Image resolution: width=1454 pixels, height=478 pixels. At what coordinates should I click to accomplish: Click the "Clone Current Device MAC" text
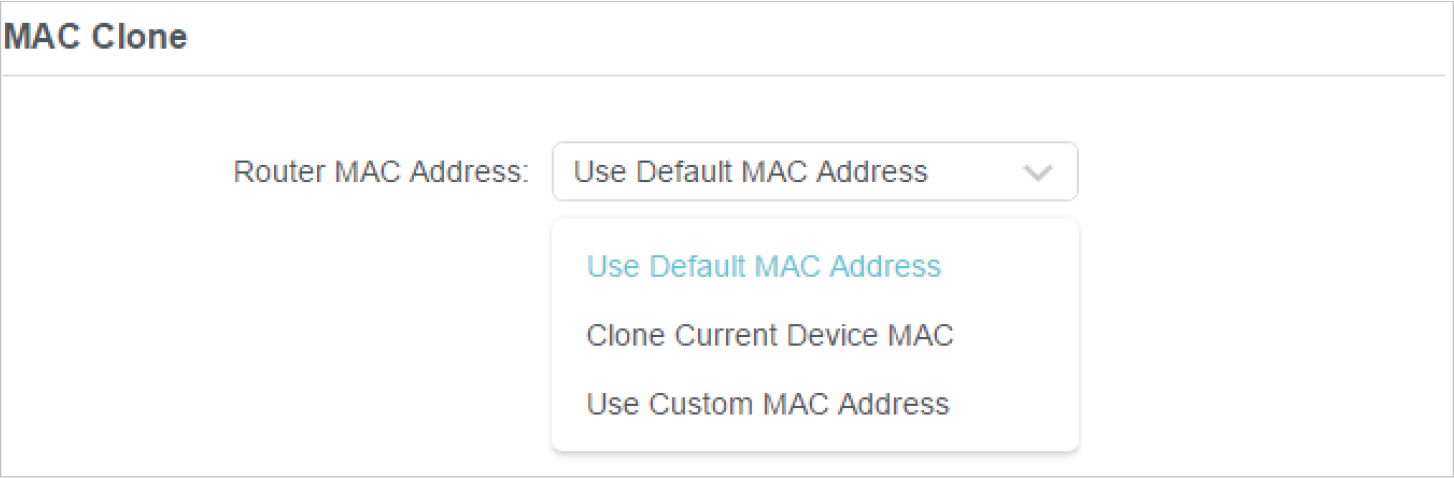pos(769,335)
